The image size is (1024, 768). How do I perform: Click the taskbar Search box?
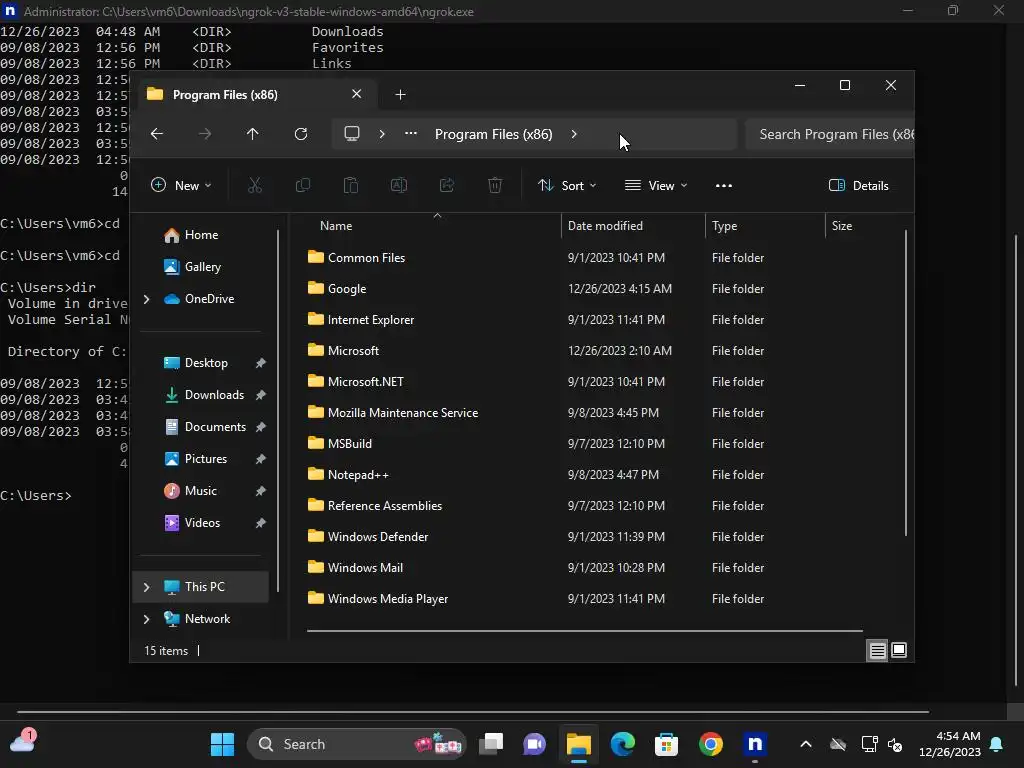[357, 744]
